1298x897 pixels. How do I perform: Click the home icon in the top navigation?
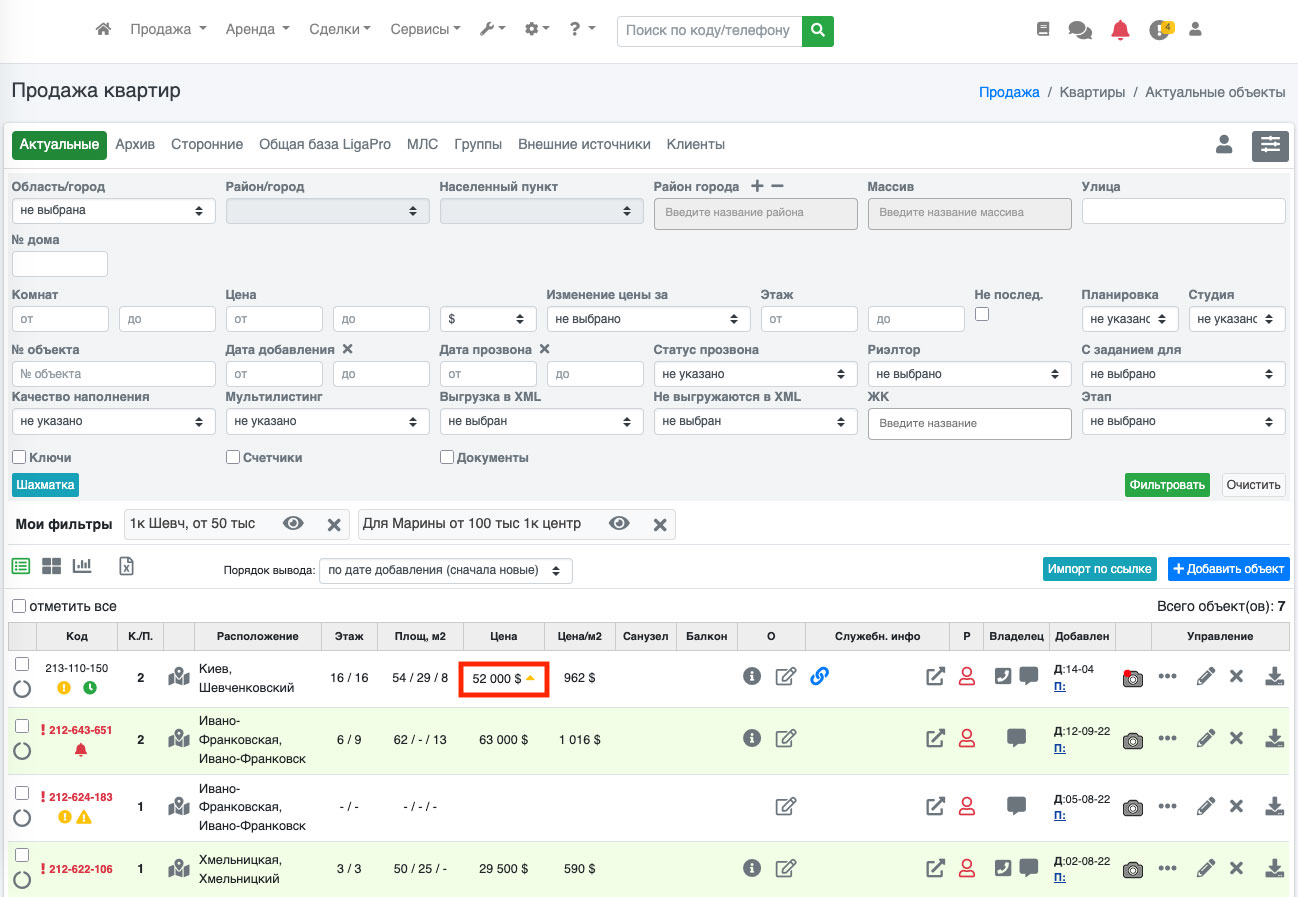pos(103,30)
